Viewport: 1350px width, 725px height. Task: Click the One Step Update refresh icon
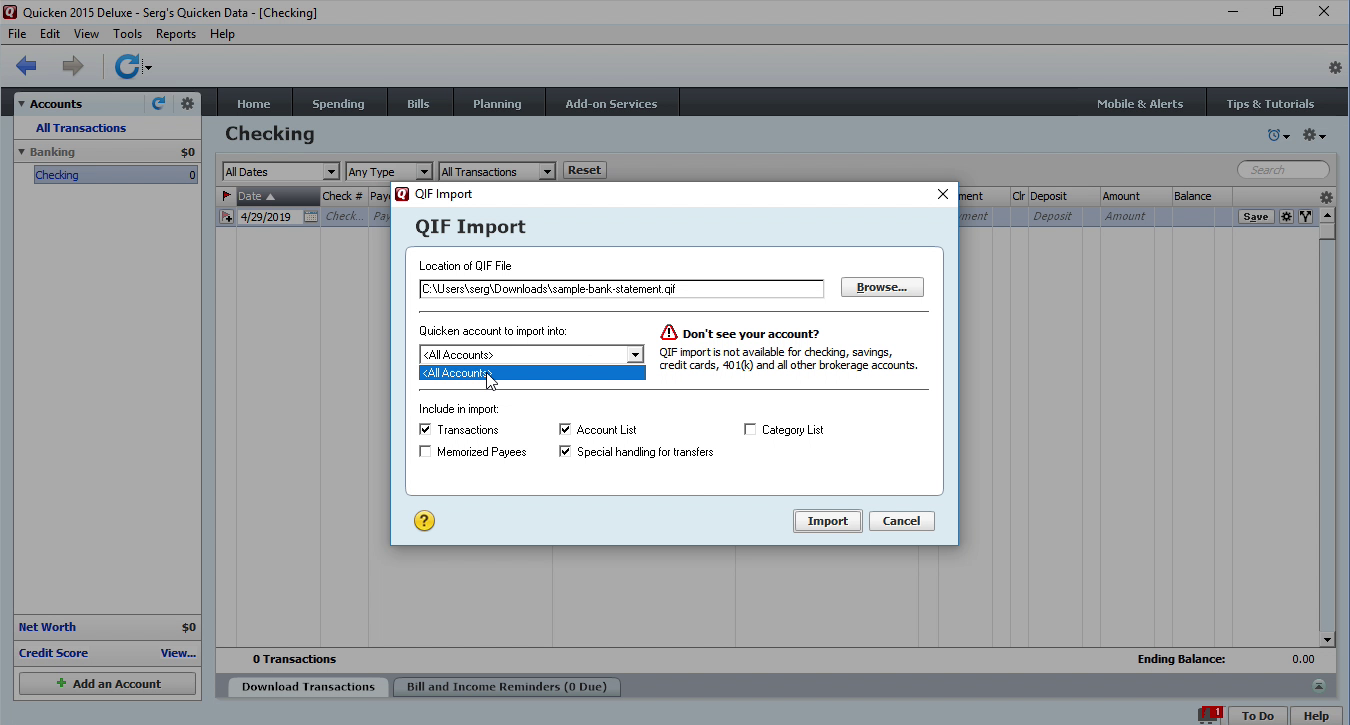click(x=127, y=67)
